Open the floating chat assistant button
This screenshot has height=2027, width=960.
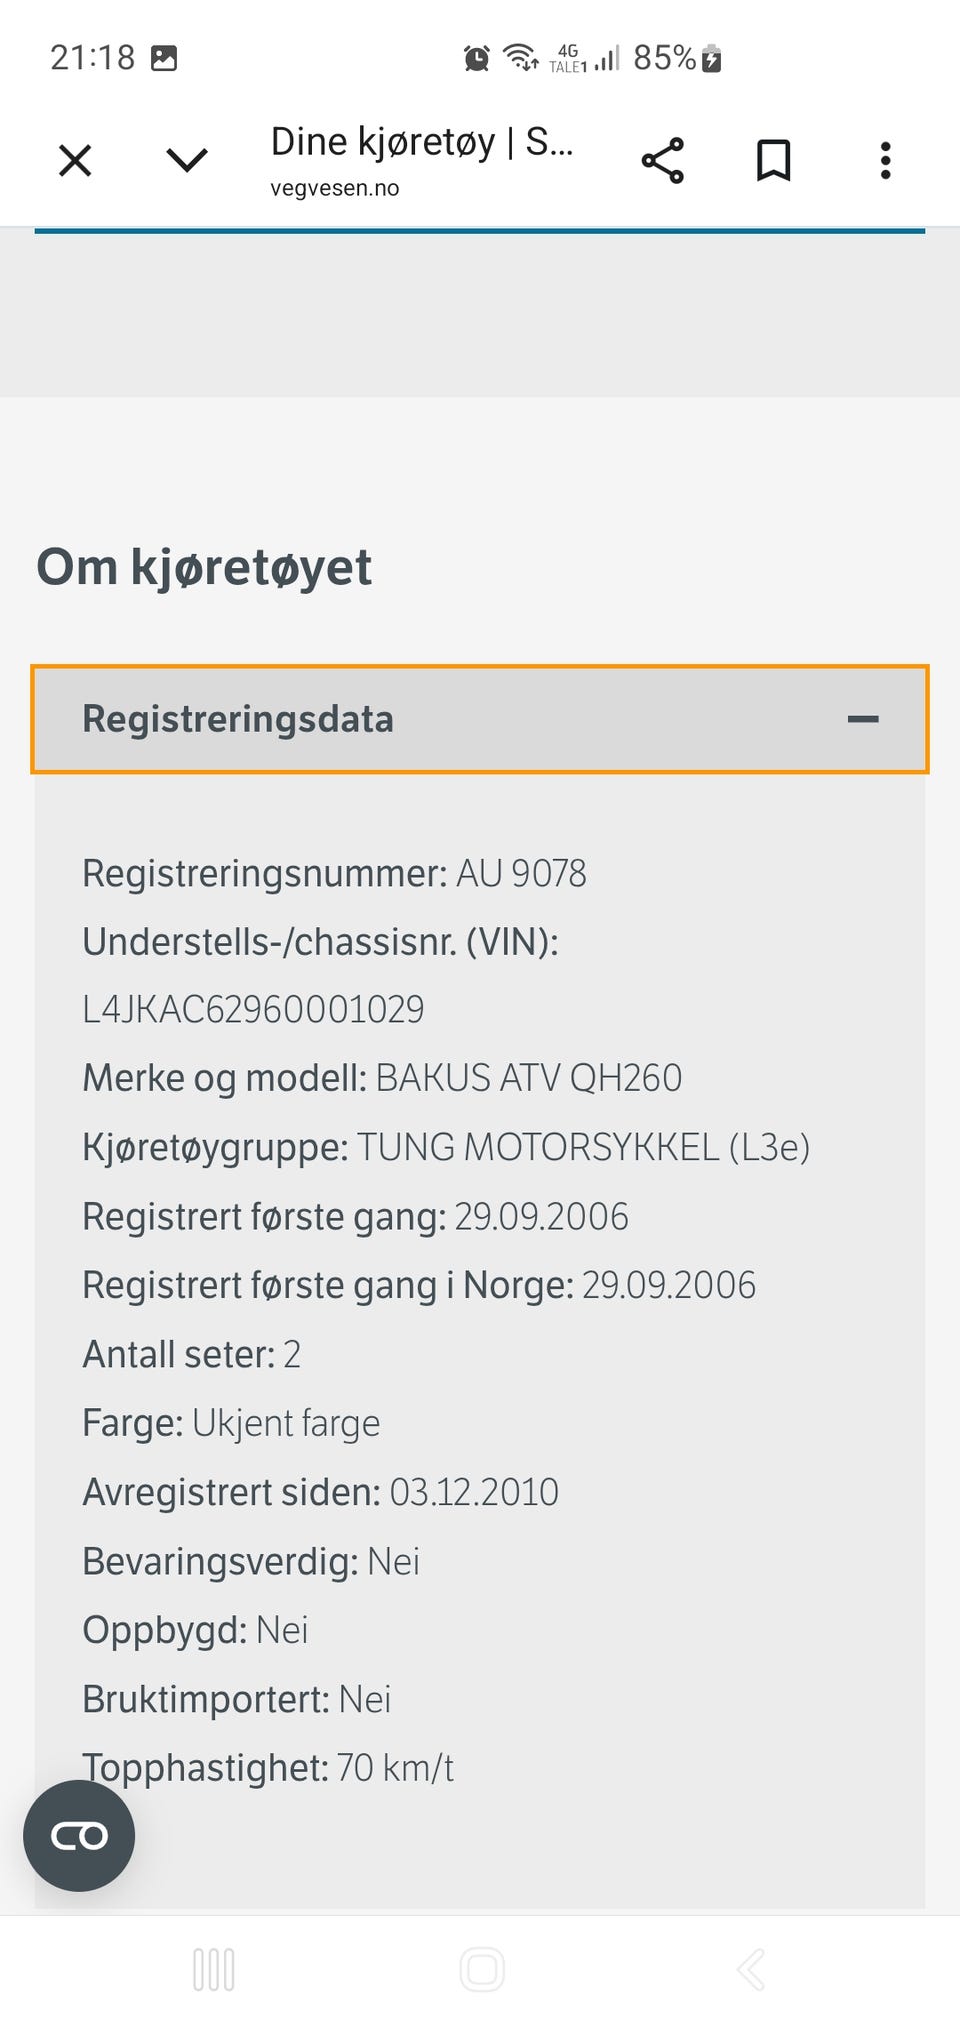(x=79, y=1835)
